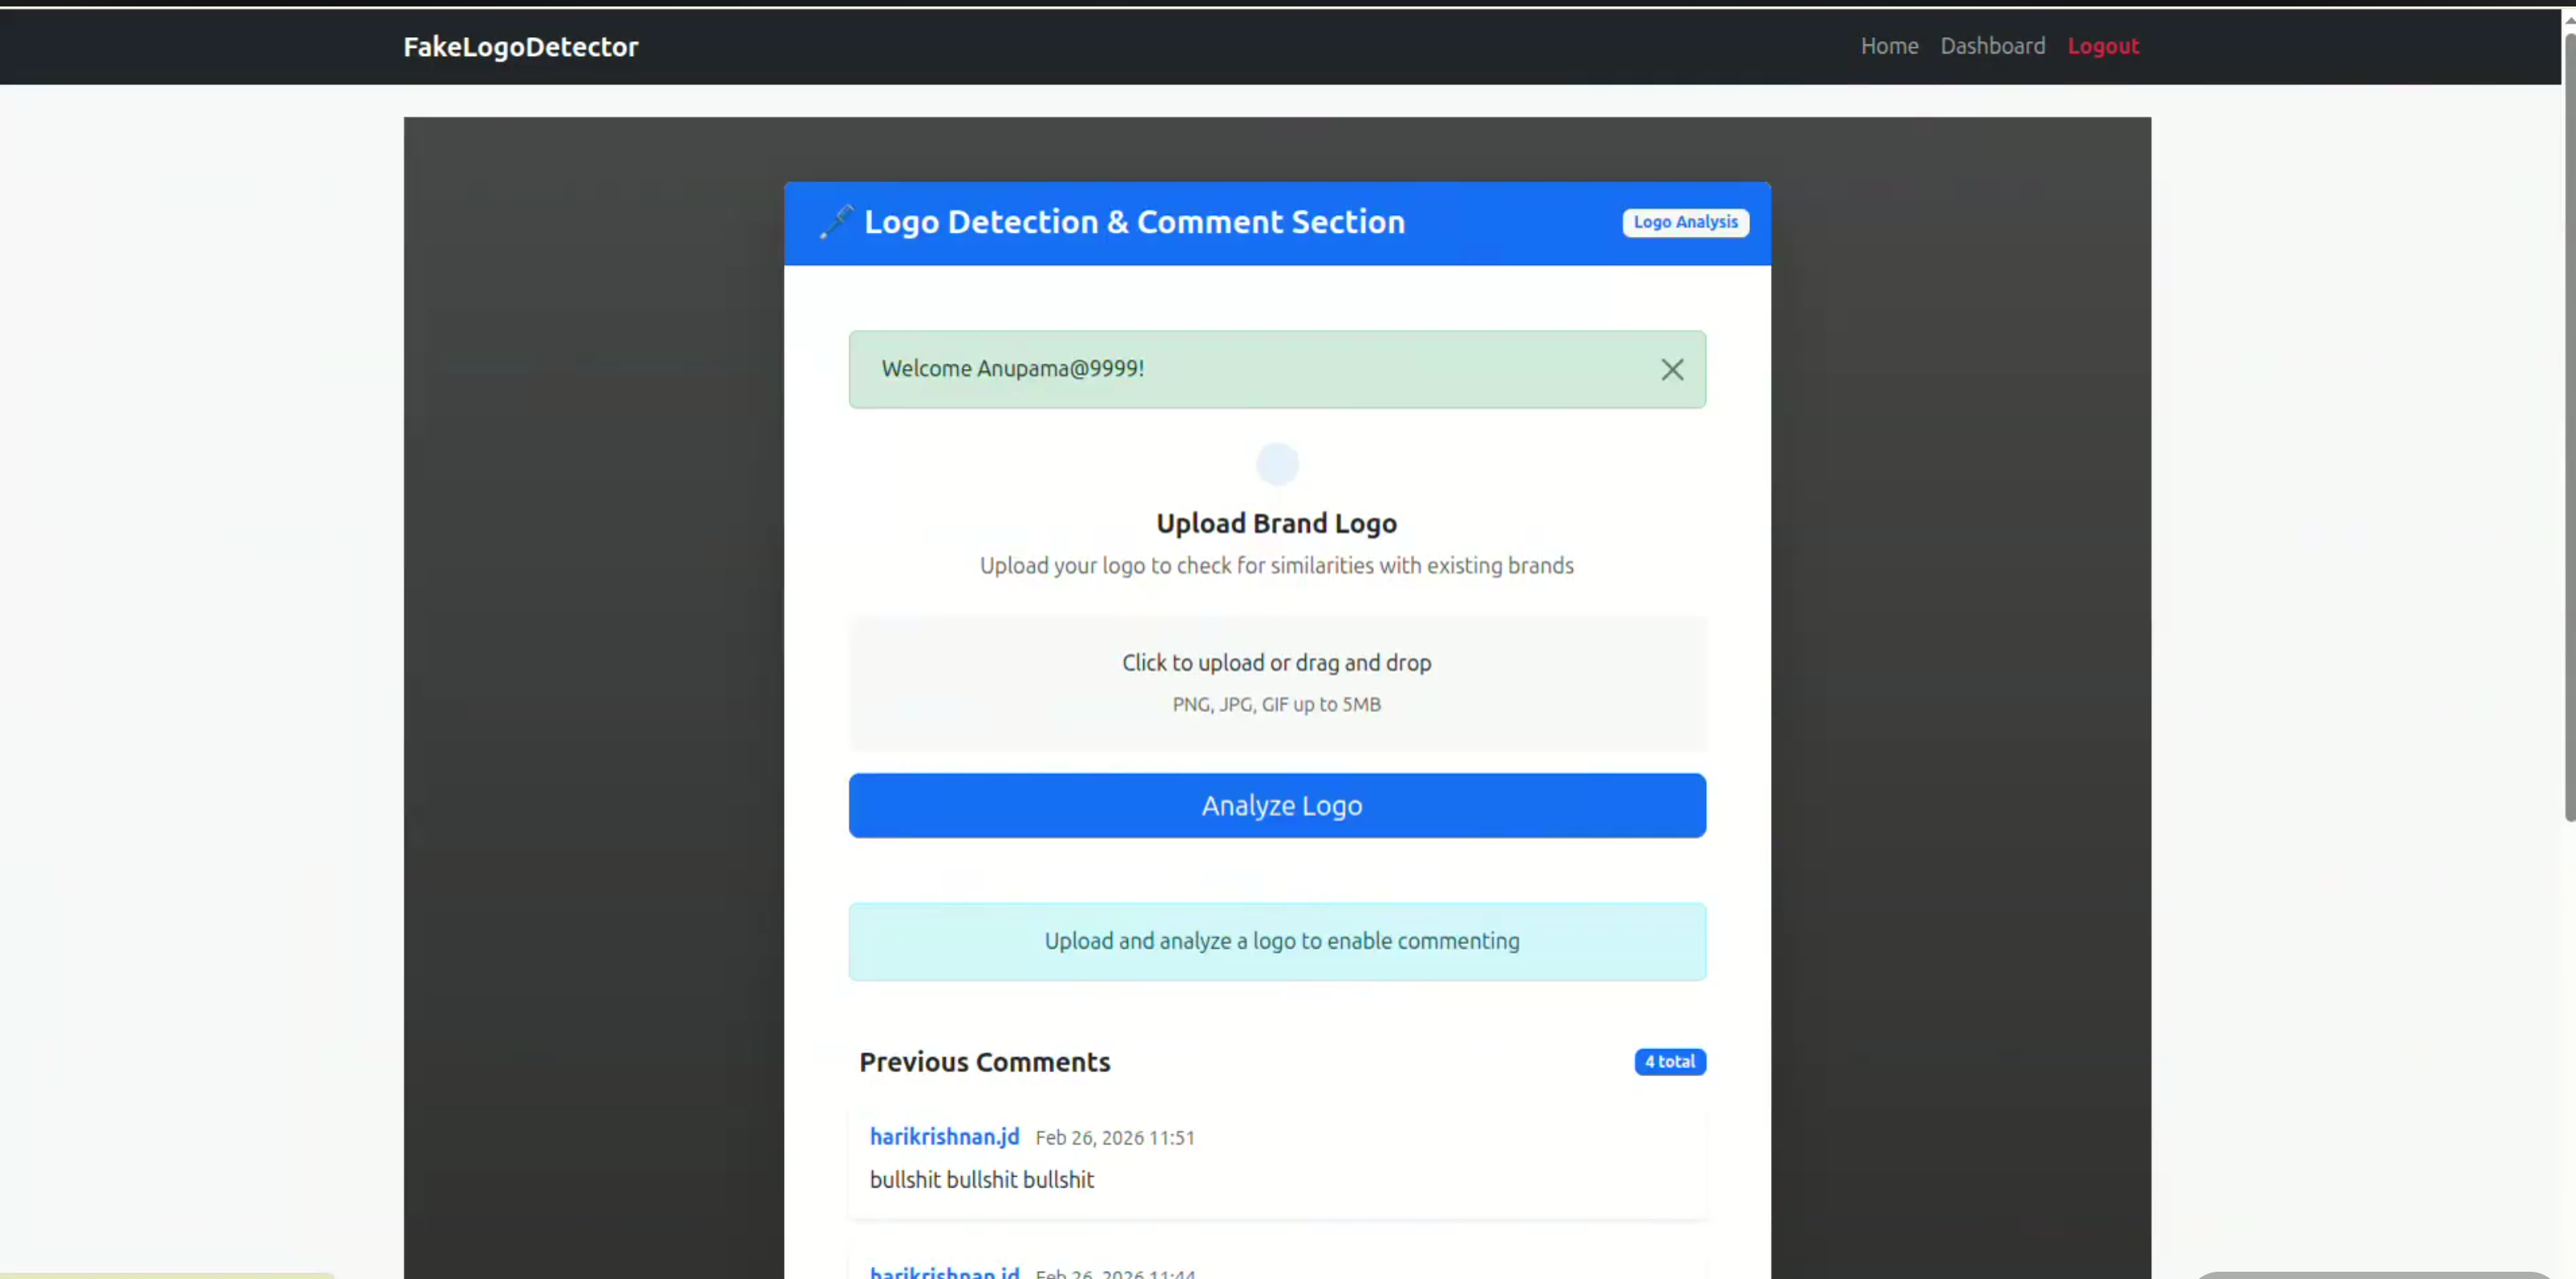Click the Upload Brand Logo heading
The image size is (2576, 1279).
[x=1276, y=523]
